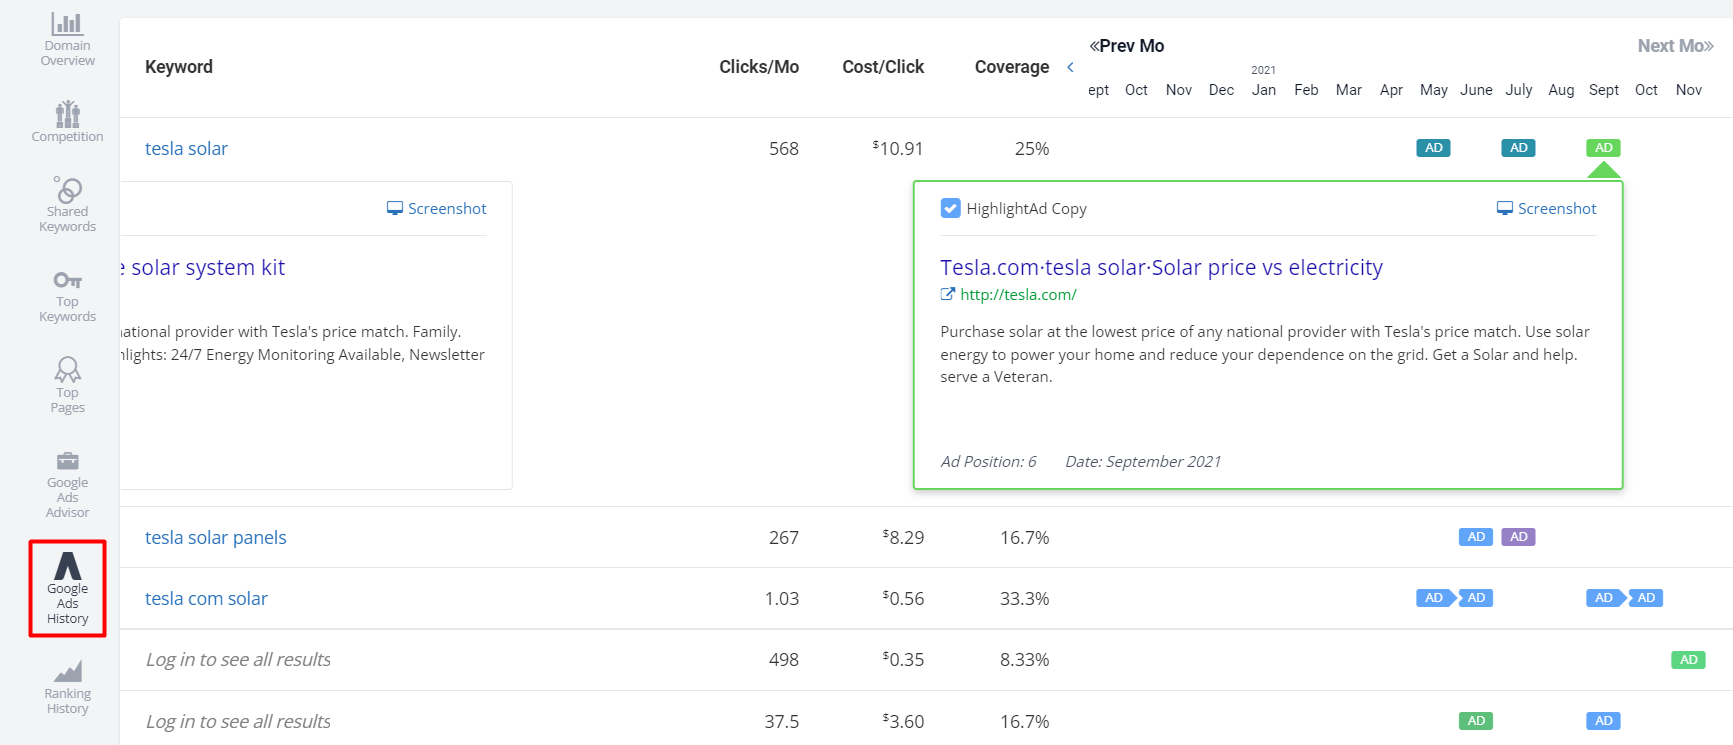Click the green Nov AD badge in 498 clicks row

pos(1688,660)
